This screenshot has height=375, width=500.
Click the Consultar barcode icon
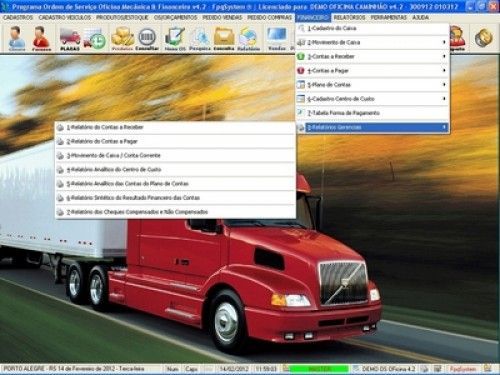point(147,39)
